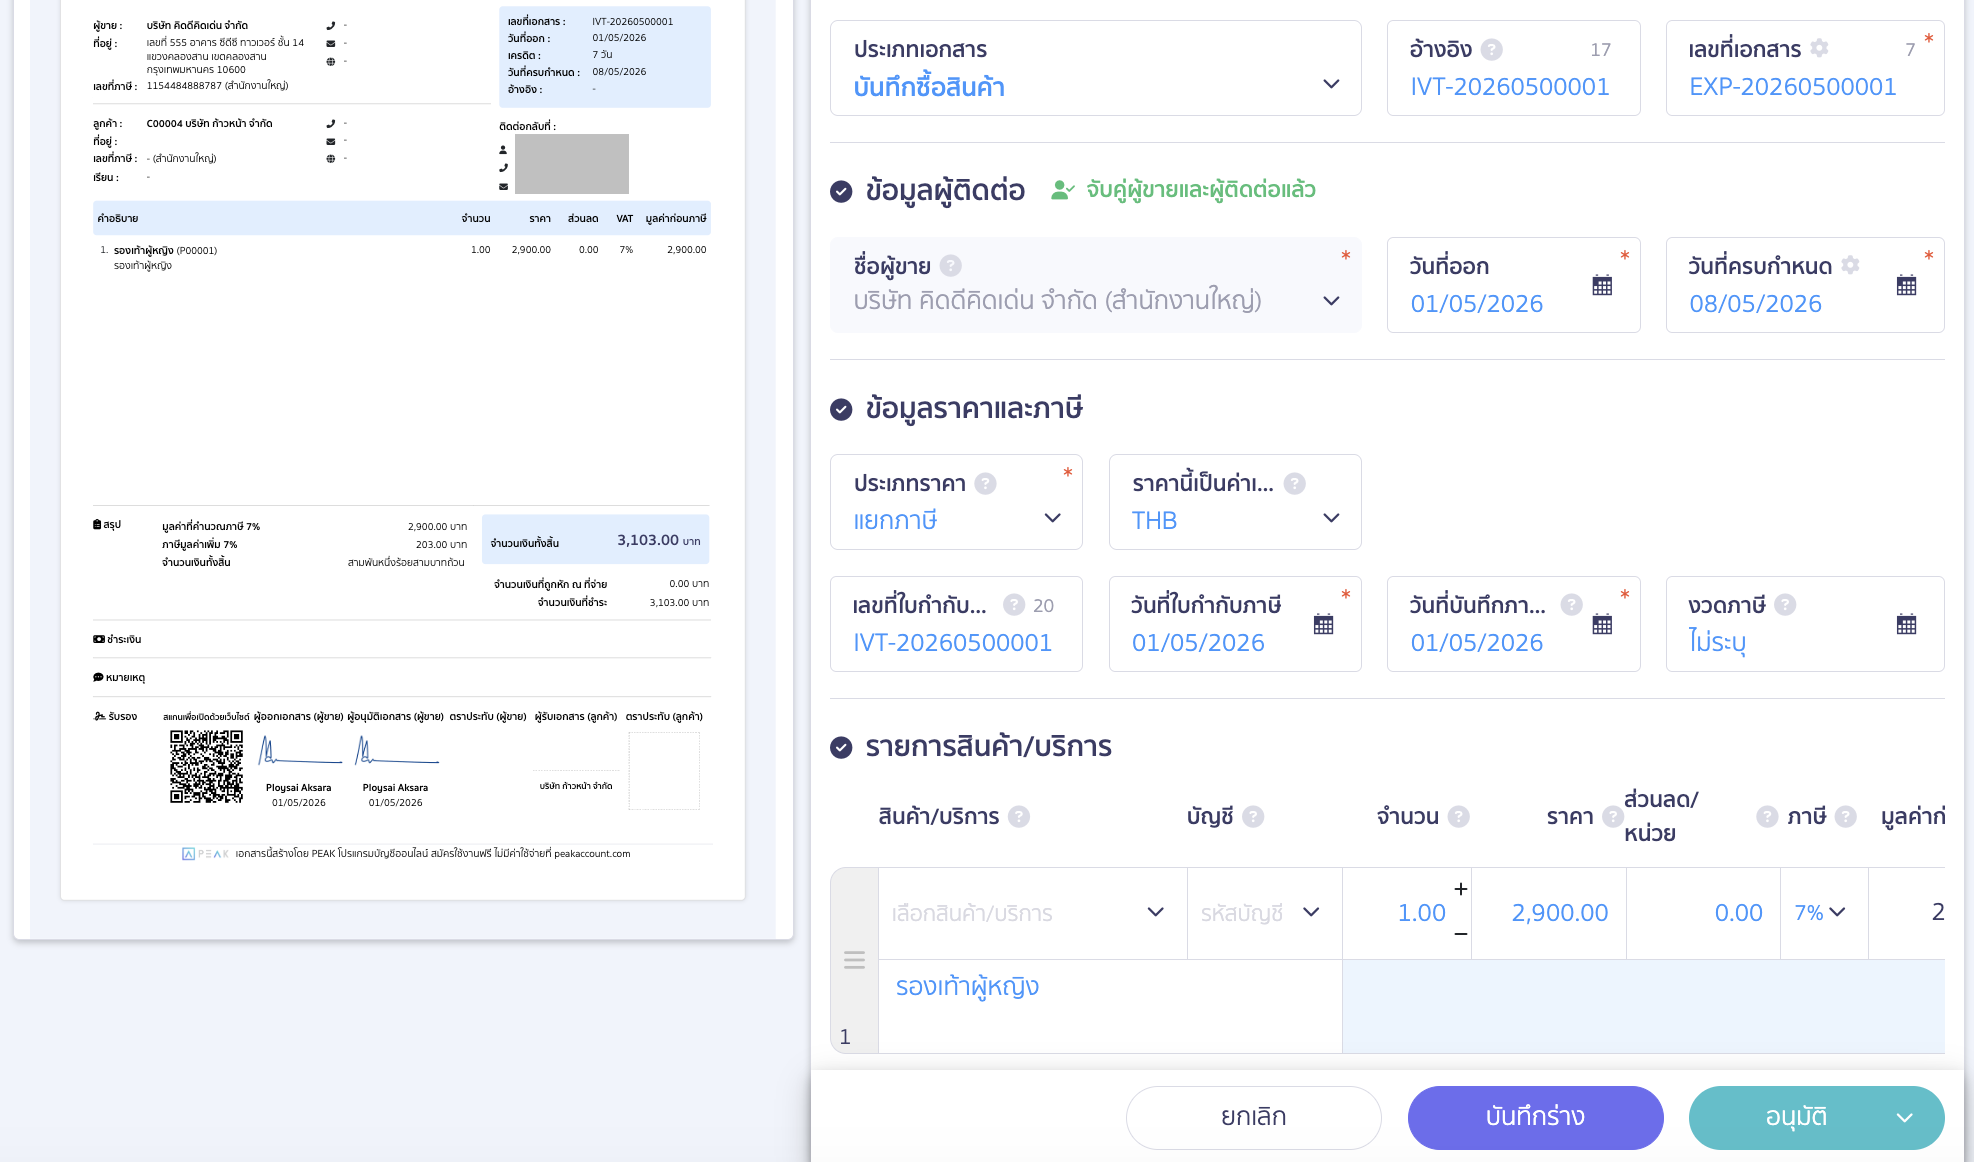1974x1162 pixels.
Task: Click the help icon beside 'ภาษี' column
Action: tap(1845, 816)
